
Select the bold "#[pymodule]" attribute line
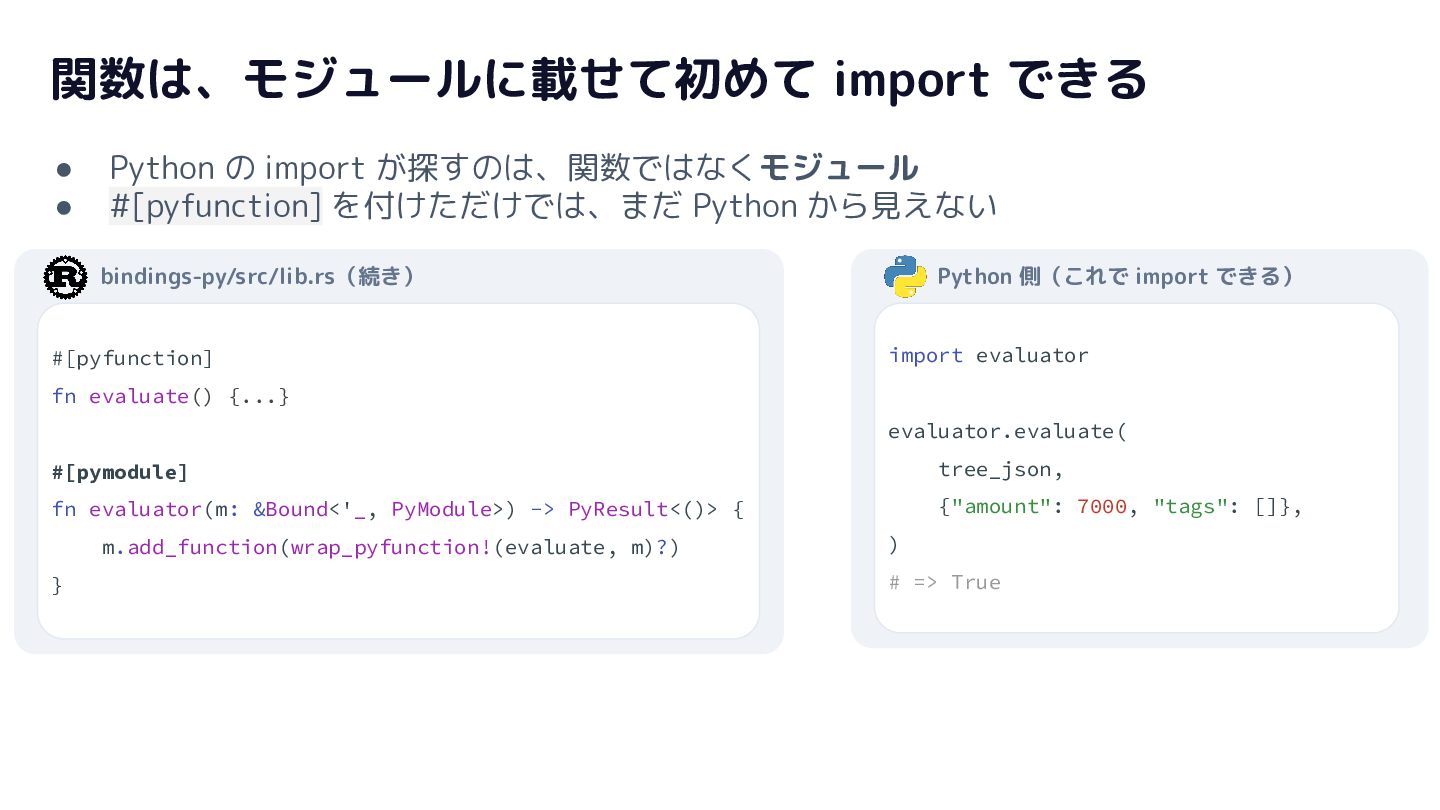[120, 471]
